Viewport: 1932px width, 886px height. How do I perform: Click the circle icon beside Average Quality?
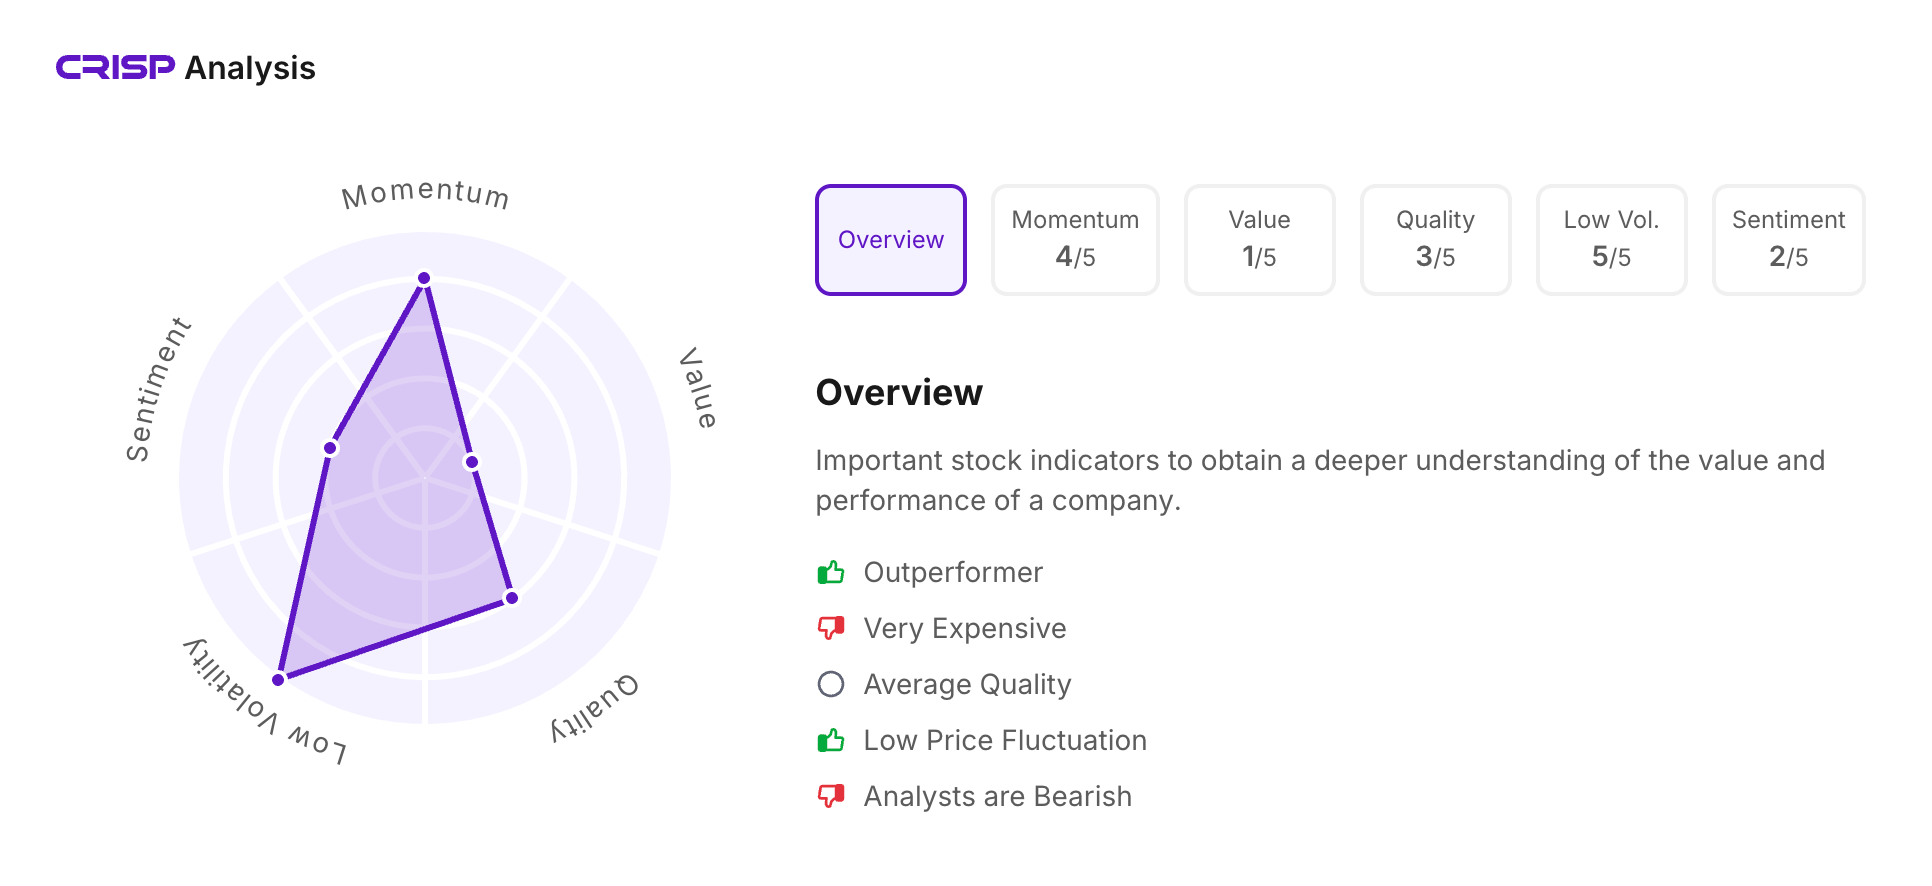pyautogui.click(x=831, y=684)
